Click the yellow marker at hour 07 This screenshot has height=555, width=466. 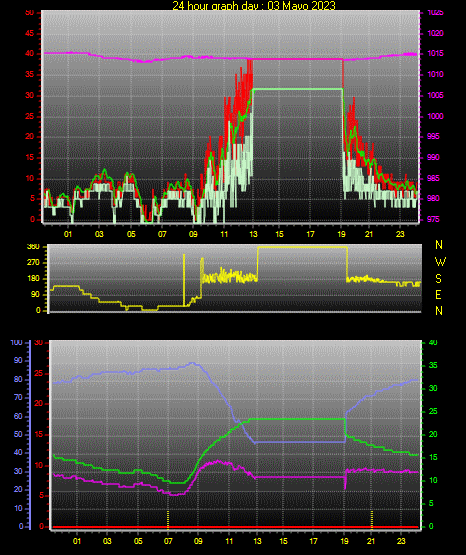(x=168, y=519)
